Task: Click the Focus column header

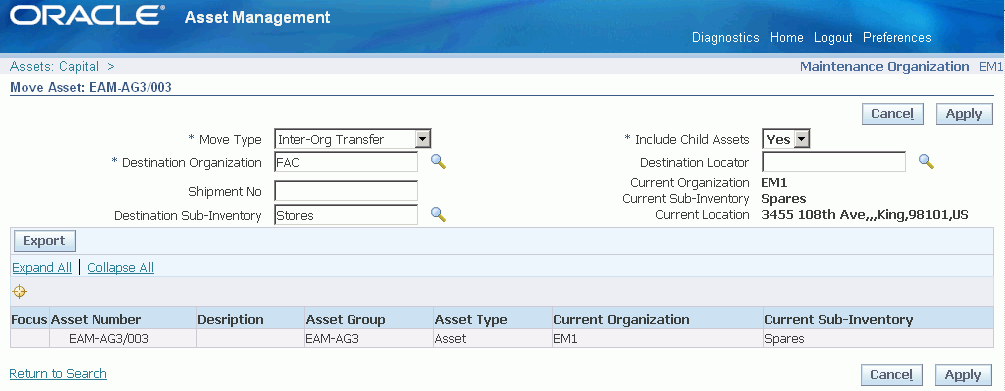Action: click(29, 319)
